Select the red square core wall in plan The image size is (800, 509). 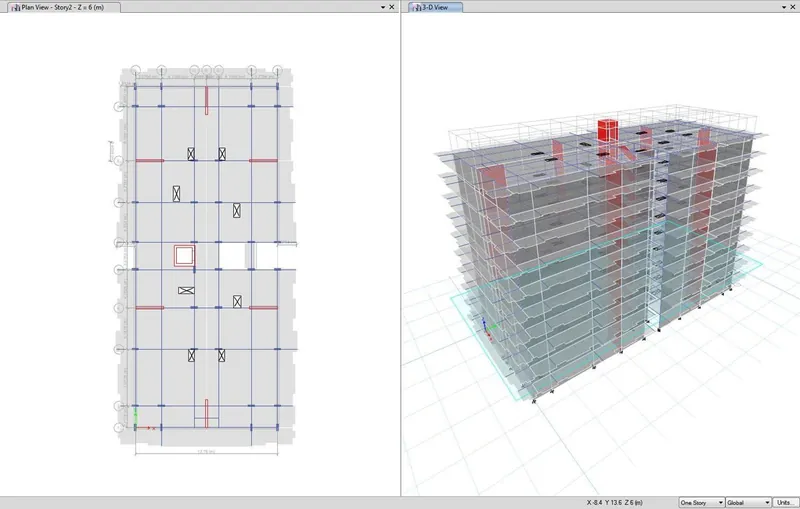coord(184,256)
